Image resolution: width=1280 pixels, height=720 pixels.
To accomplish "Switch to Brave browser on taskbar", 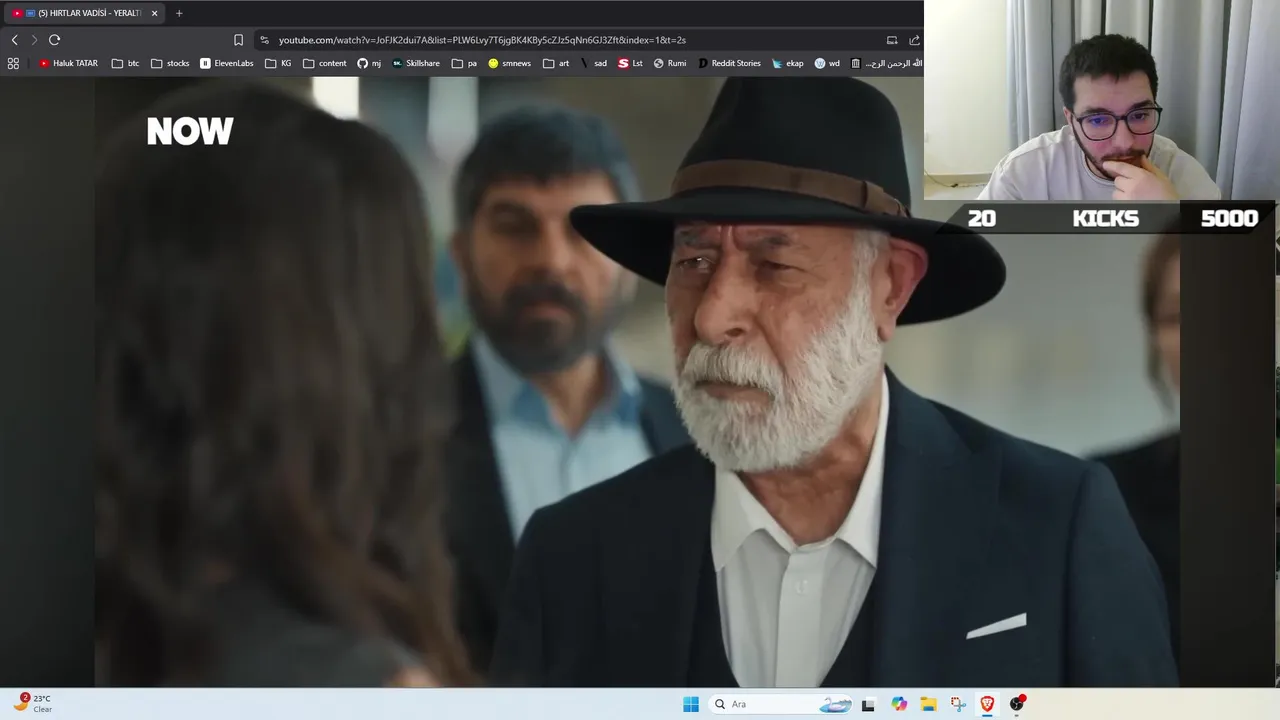I will [987, 704].
